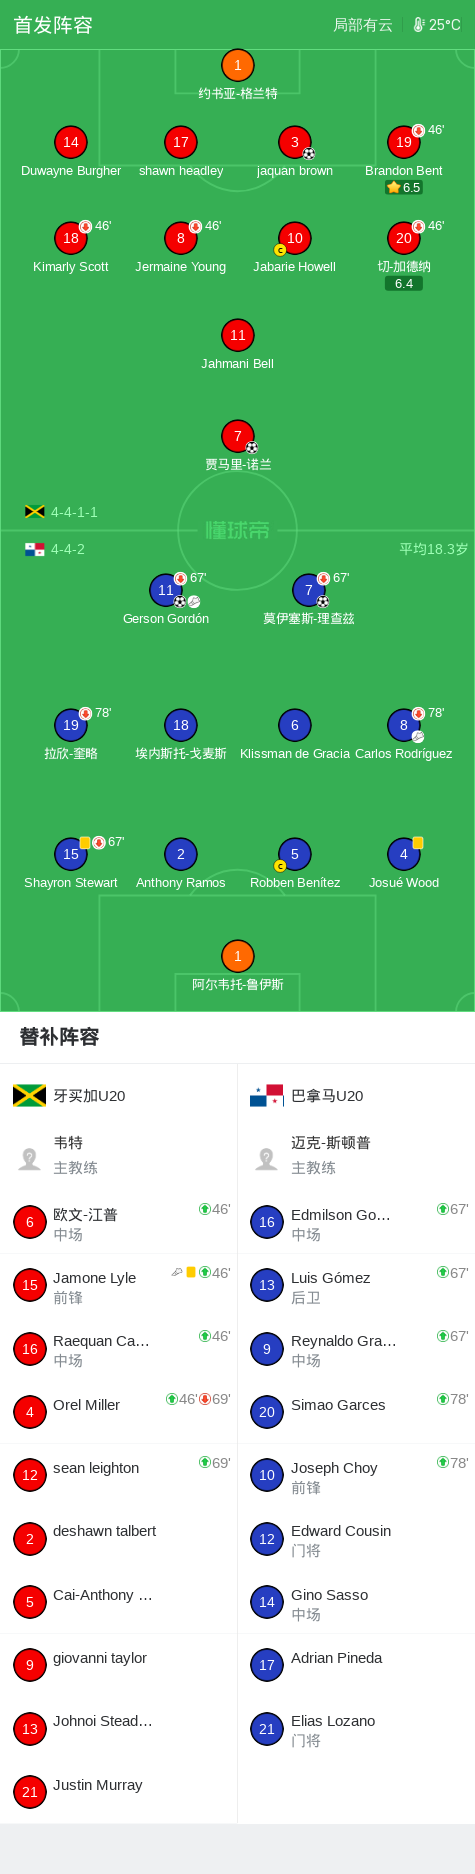Image resolution: width=475 pixels, height=1874 pixels.
Task: Open substitute Edward Cousin goalkeeper entry
Action: [x=356, y=1539]
